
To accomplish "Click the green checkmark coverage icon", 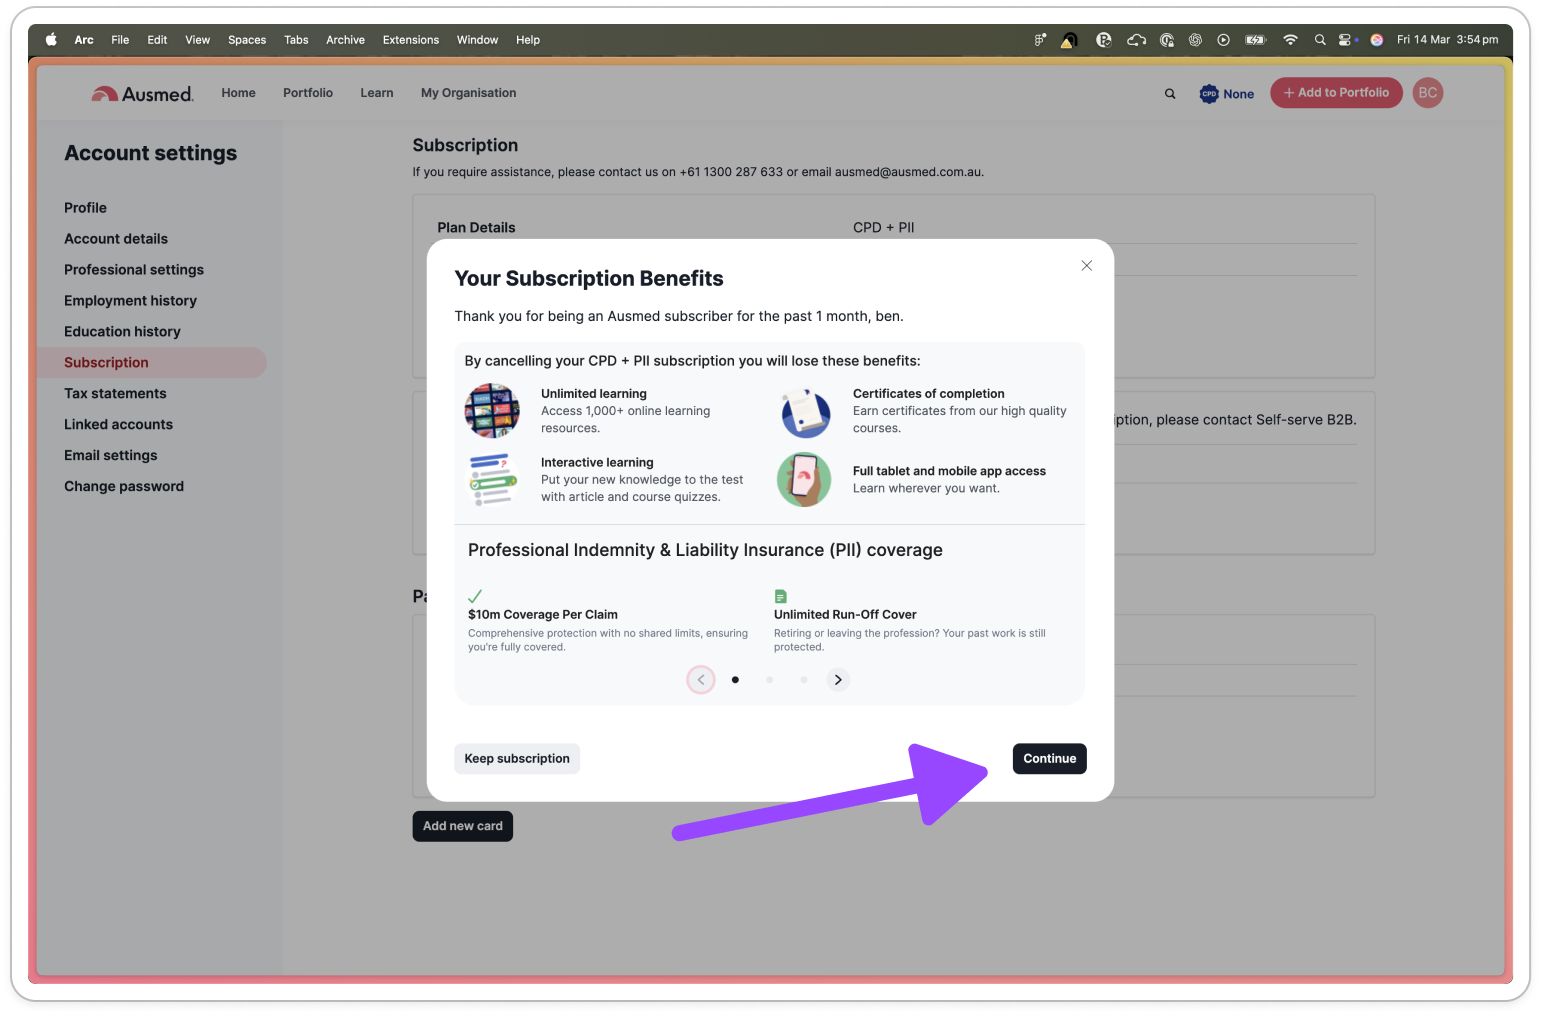I will [475, 596].
